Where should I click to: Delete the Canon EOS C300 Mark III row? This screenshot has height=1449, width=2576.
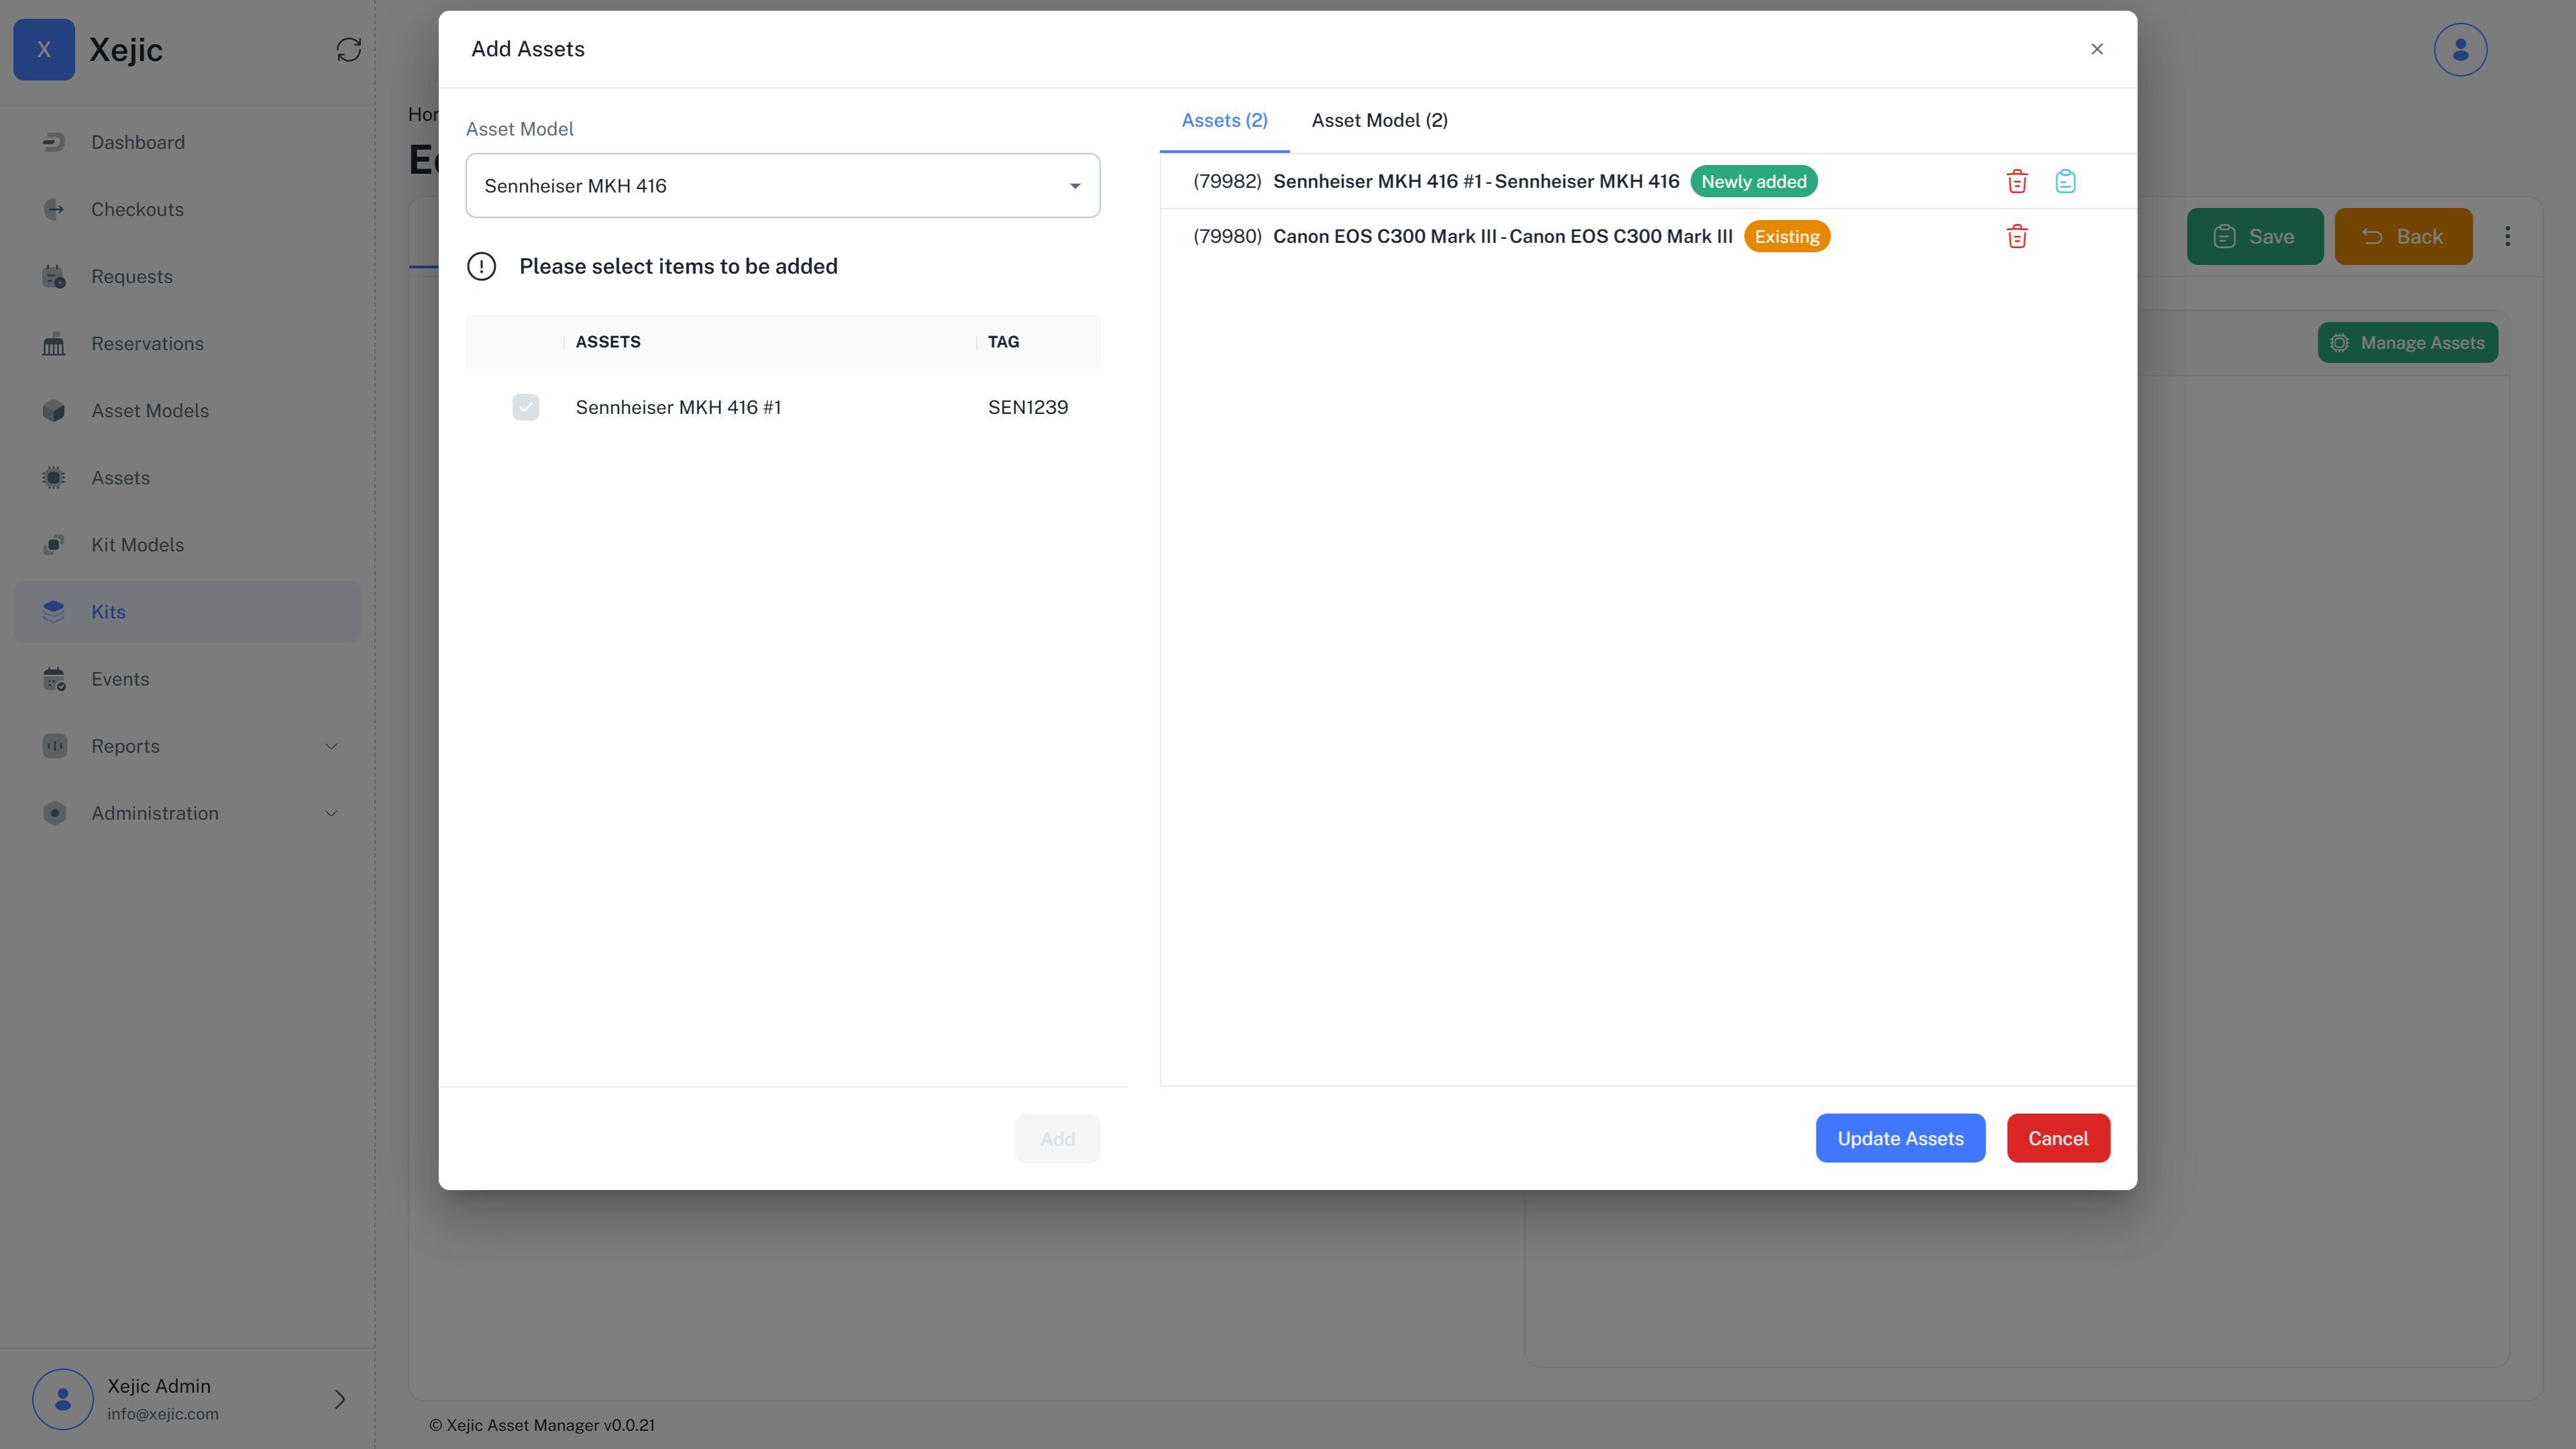(x=2017, y=236)
